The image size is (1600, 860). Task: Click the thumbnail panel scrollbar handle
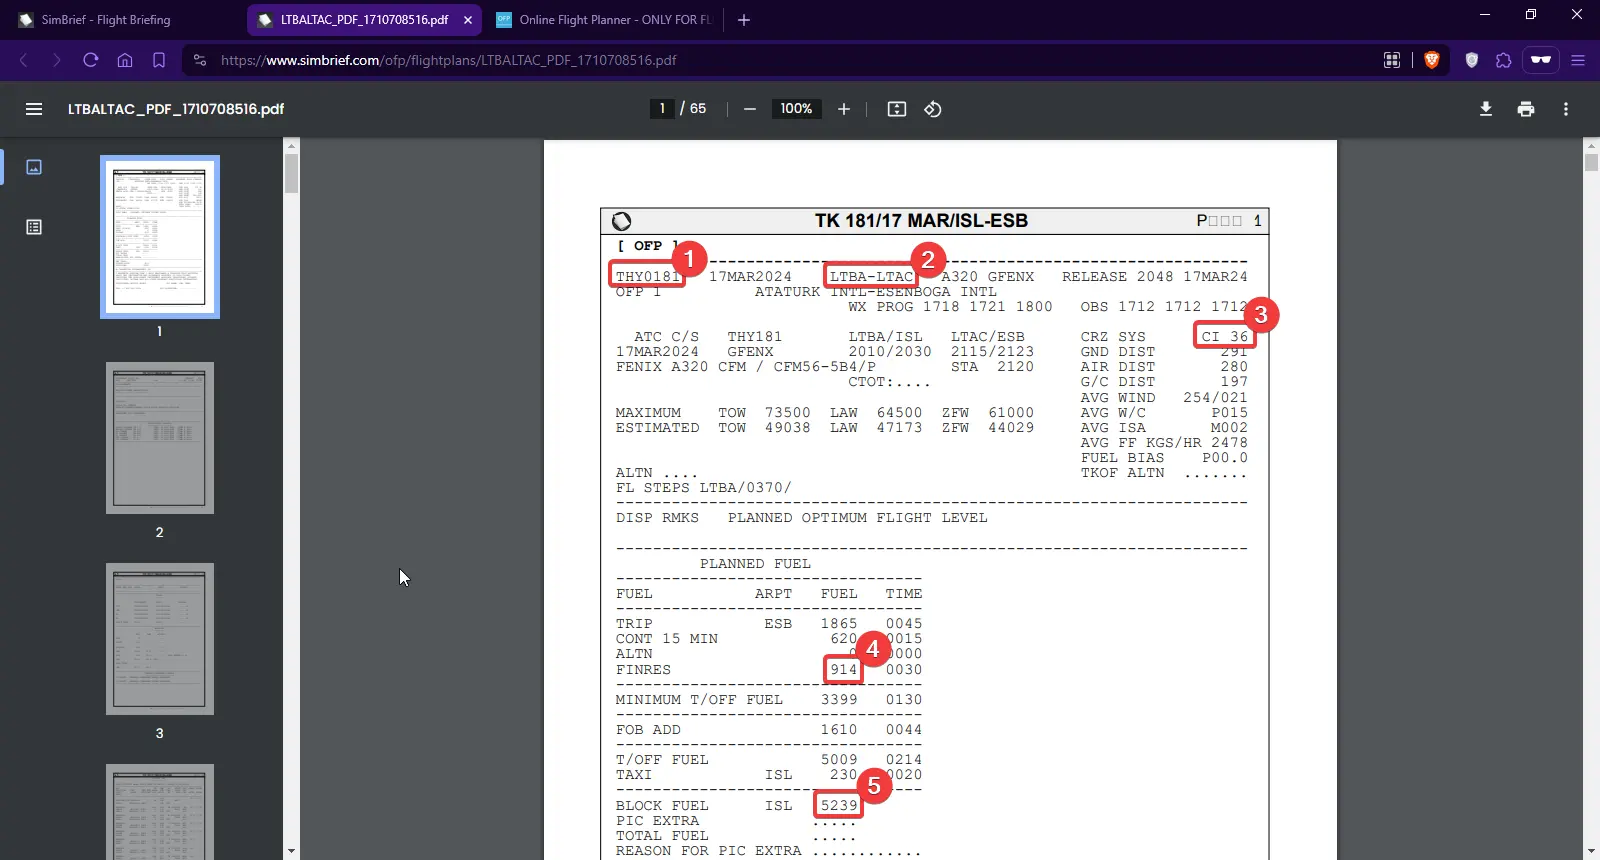click(x=291, y=172)
